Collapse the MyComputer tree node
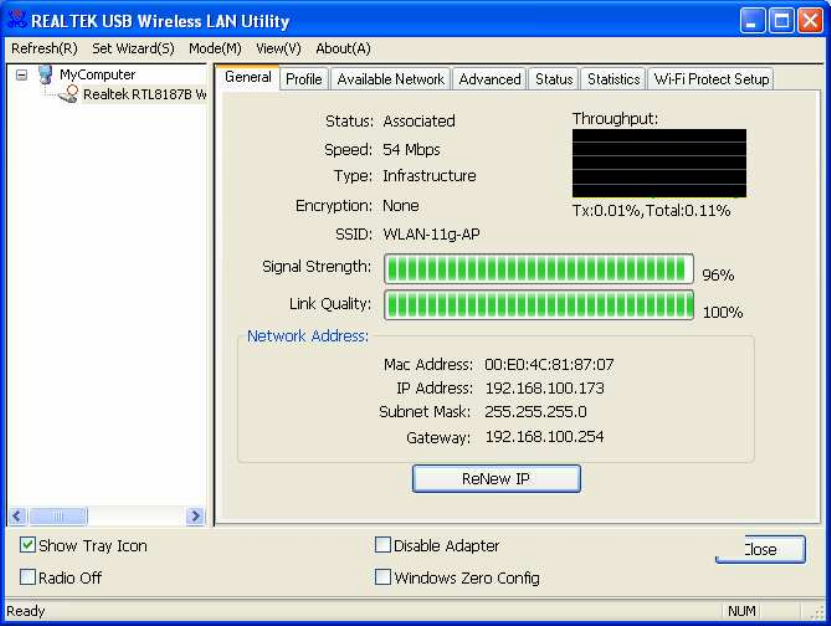The image size is (831, 626). coord(21,75)
